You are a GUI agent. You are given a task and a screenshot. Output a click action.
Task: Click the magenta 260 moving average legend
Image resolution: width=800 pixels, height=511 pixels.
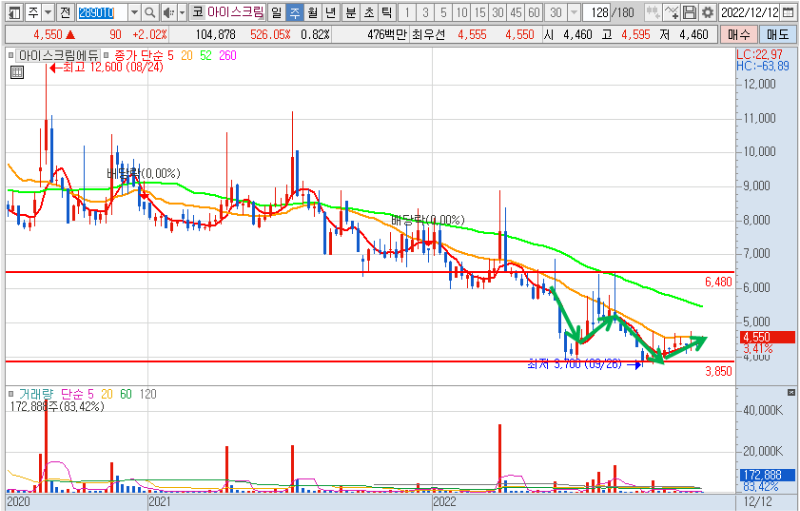tap(228, 56)
